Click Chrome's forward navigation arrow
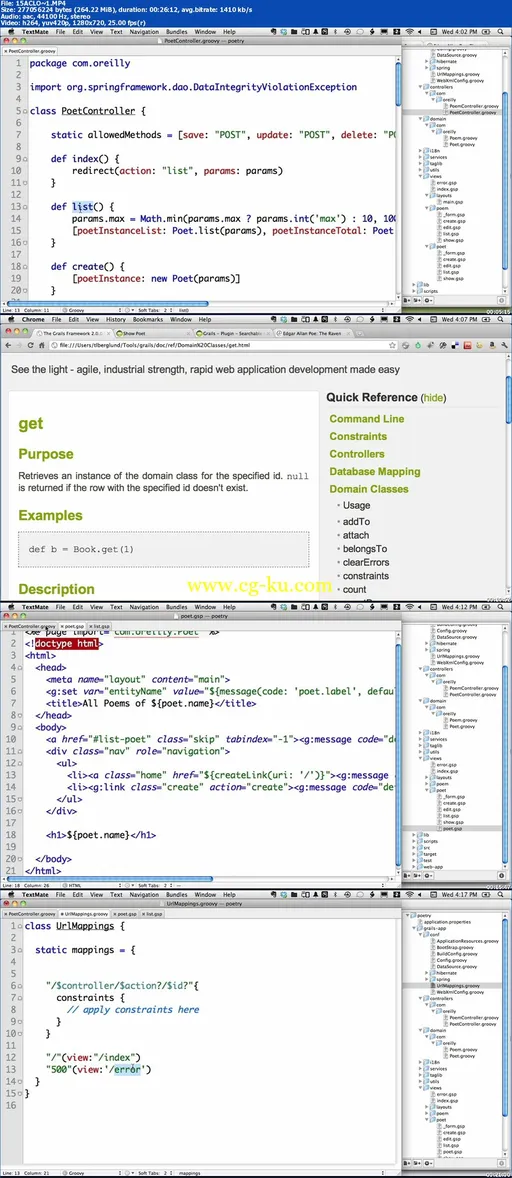The width and height of the screenshot is (512, 1178). [20, 344]
